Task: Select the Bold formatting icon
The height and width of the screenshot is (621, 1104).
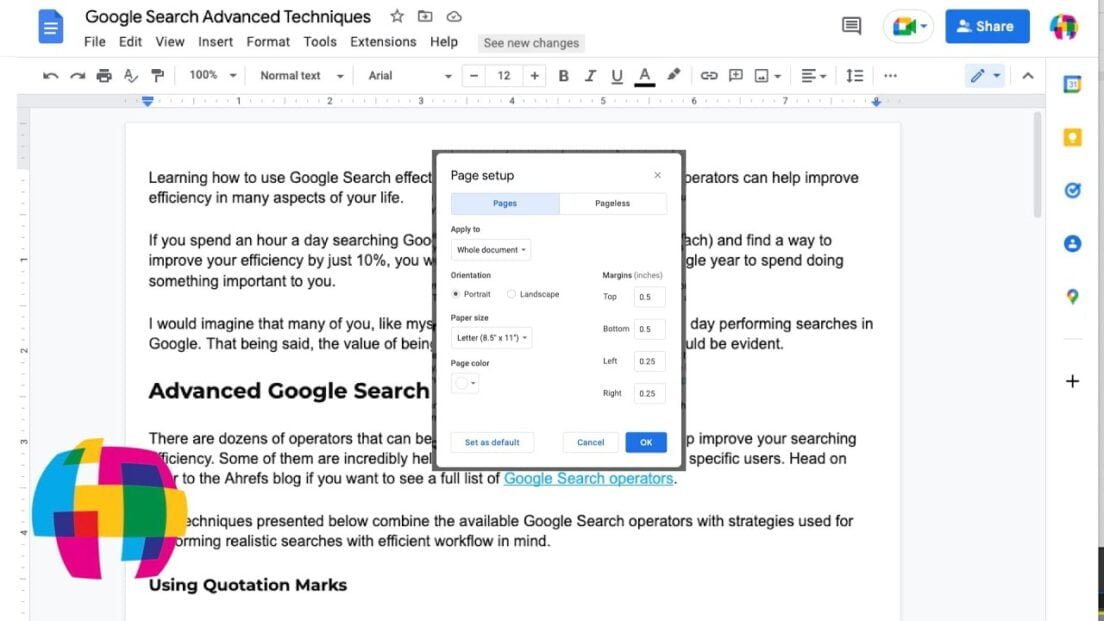Action: (563, 75)
